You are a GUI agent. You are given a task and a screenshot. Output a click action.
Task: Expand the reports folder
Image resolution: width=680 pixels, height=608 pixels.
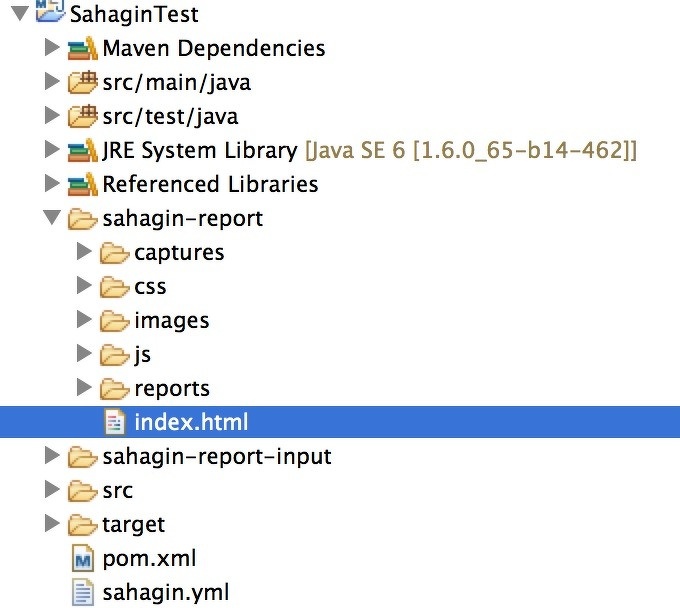[x=84, y=388]
